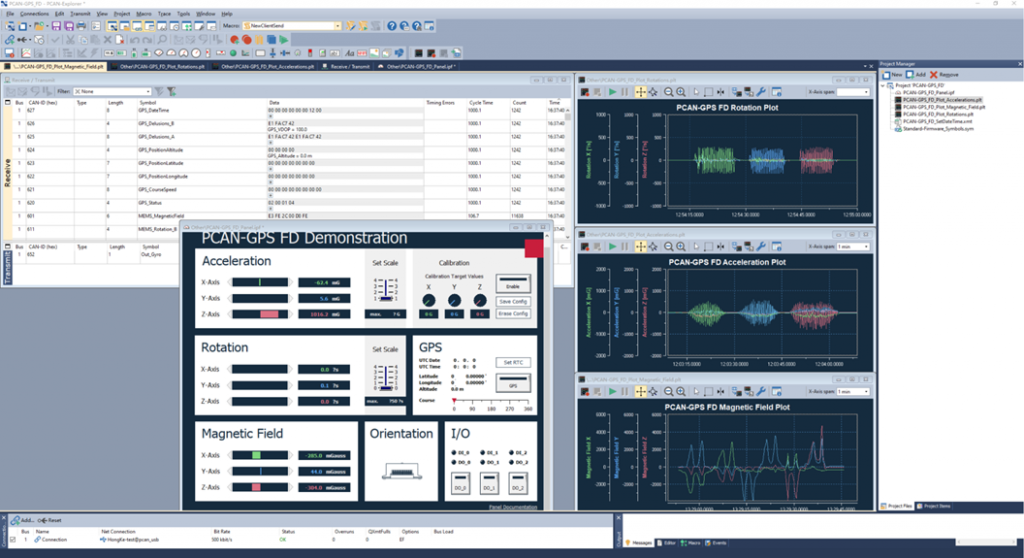
Task: Click the Print icon in the main toolbar
Action: pos(81,26)
